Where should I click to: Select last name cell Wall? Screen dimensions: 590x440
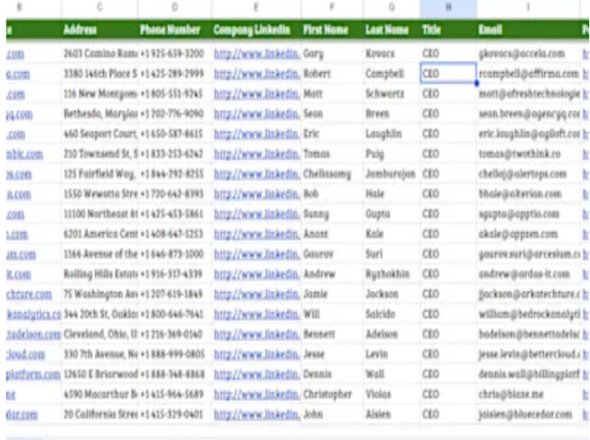tap(392, 374)
